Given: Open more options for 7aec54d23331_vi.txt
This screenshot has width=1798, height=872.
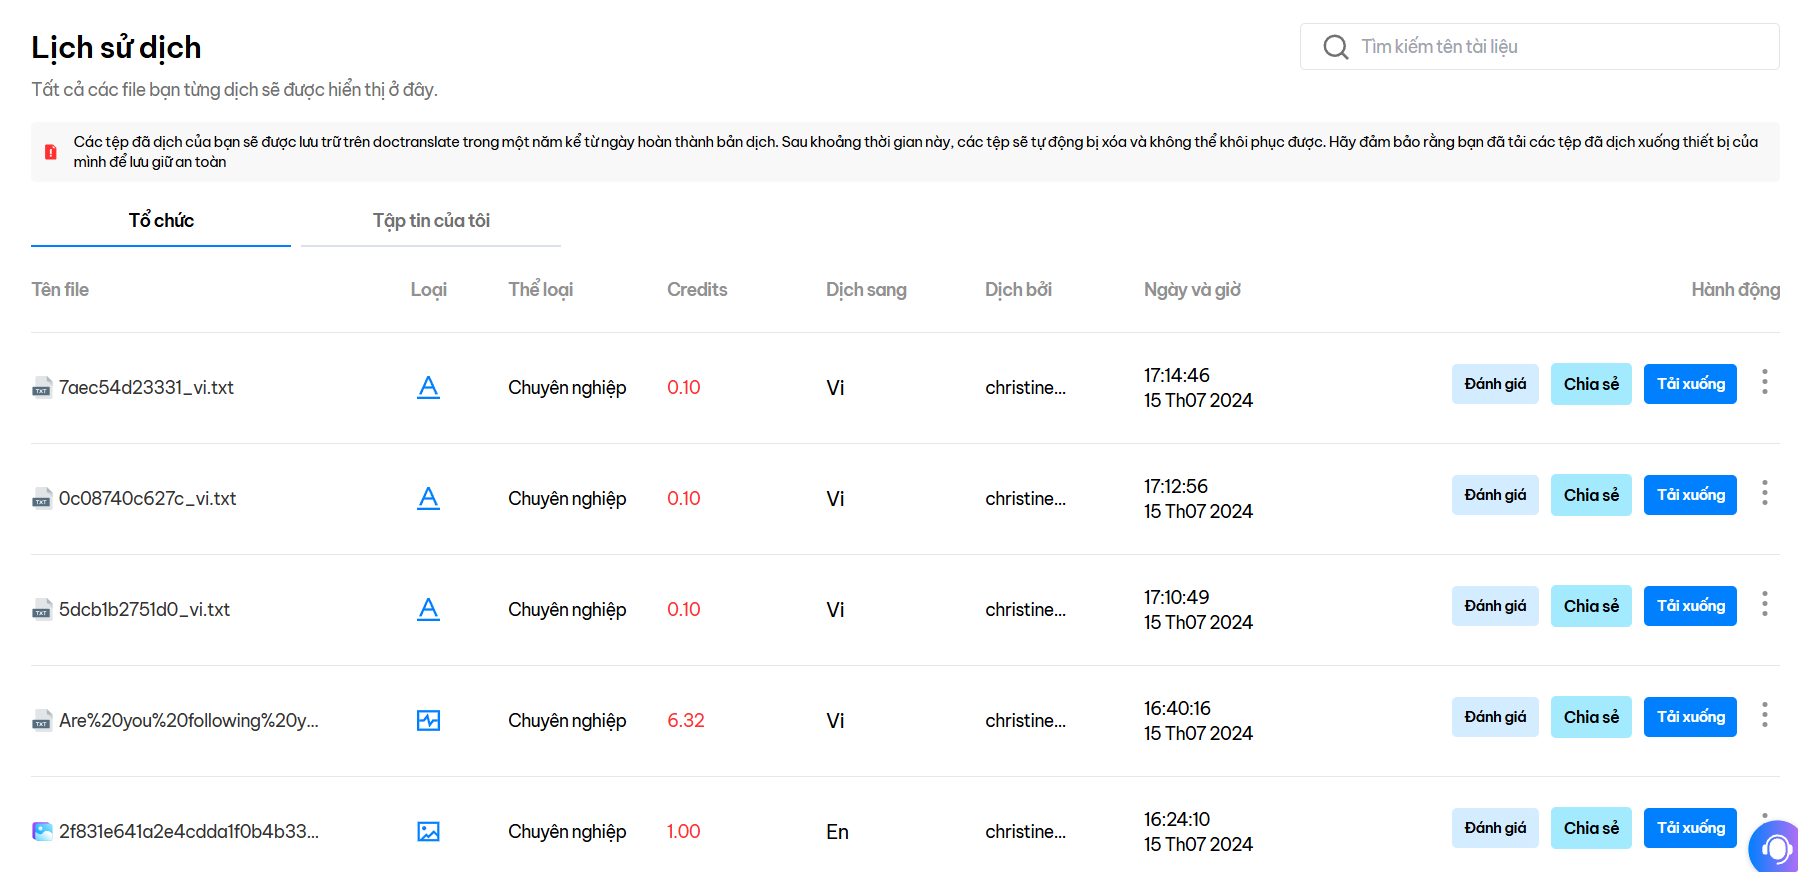Looking at the screenshot, I should (x=1764, y=382).
